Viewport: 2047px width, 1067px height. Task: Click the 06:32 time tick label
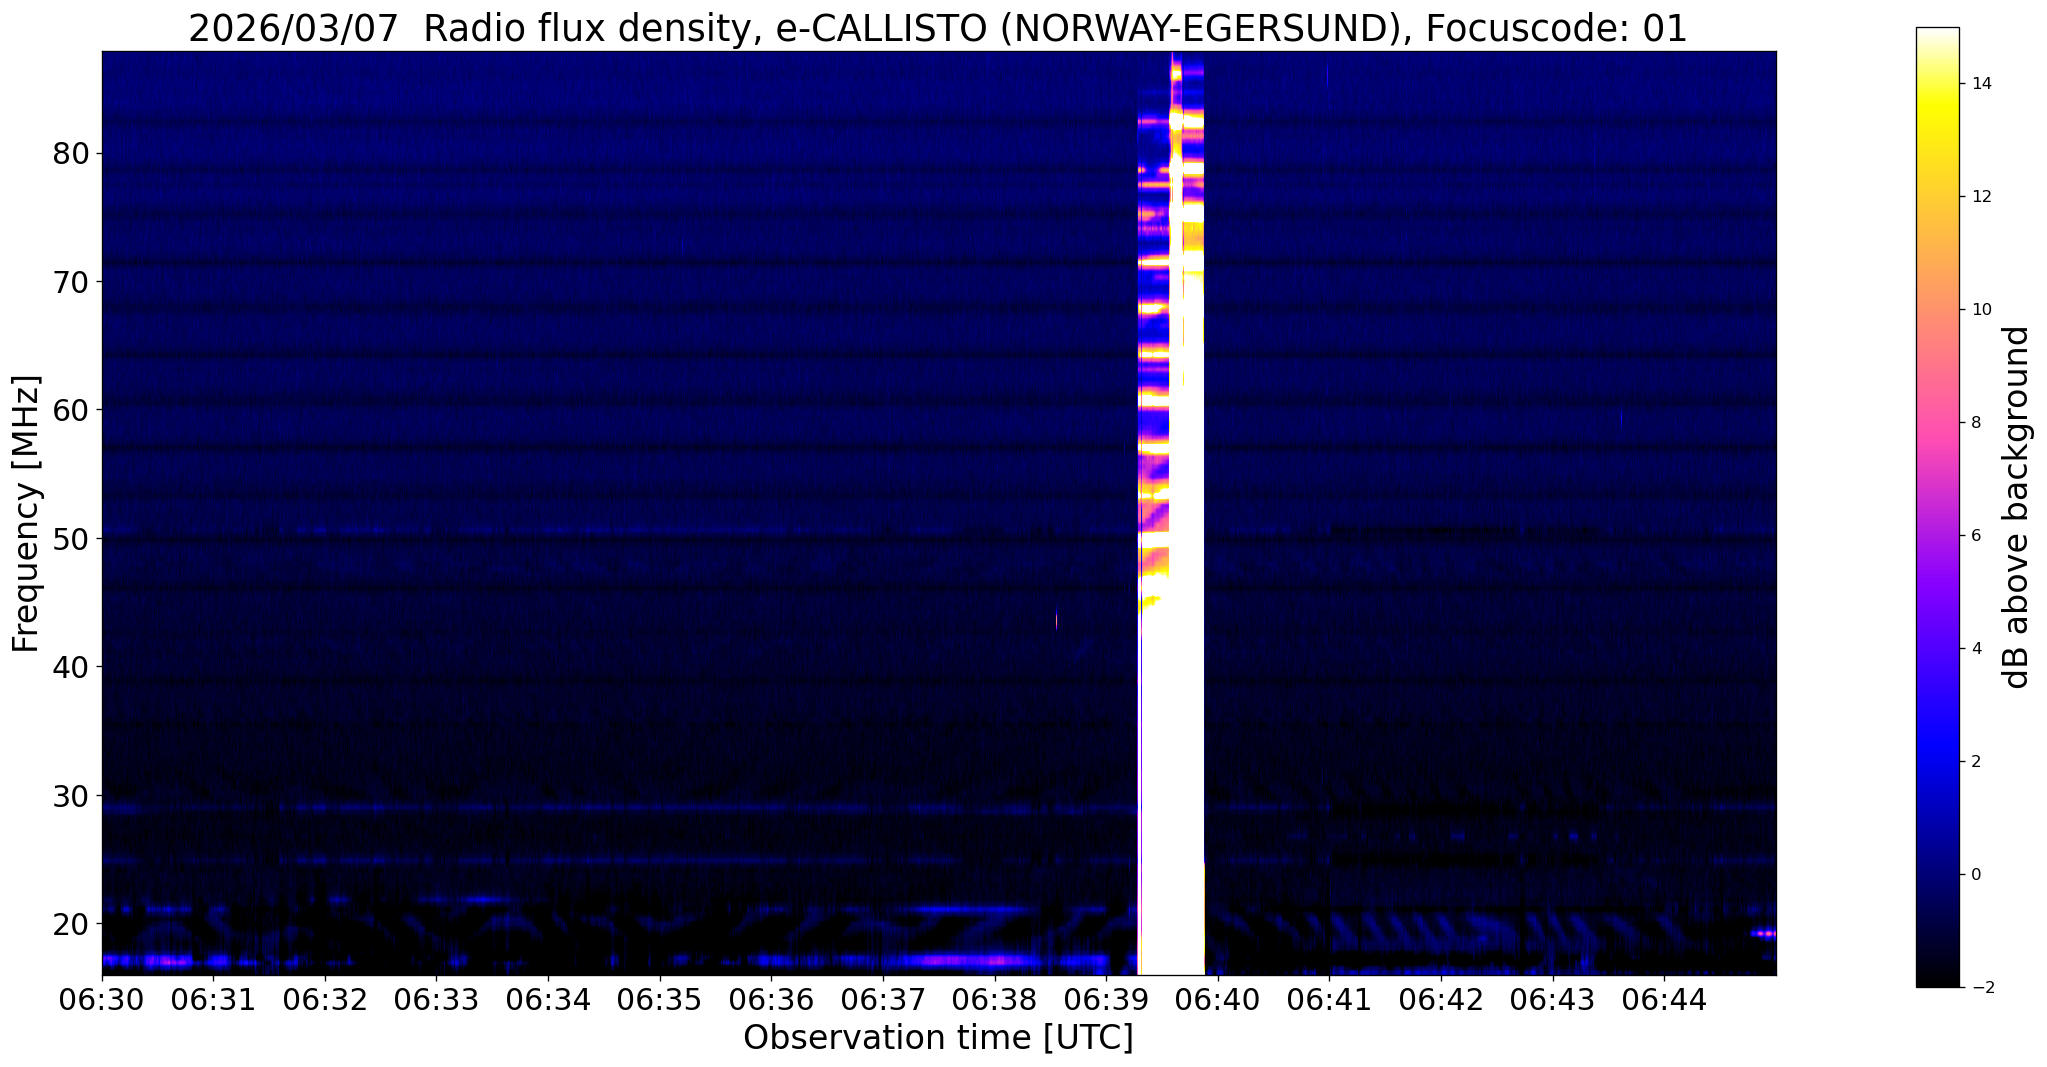tap(325, 999)
